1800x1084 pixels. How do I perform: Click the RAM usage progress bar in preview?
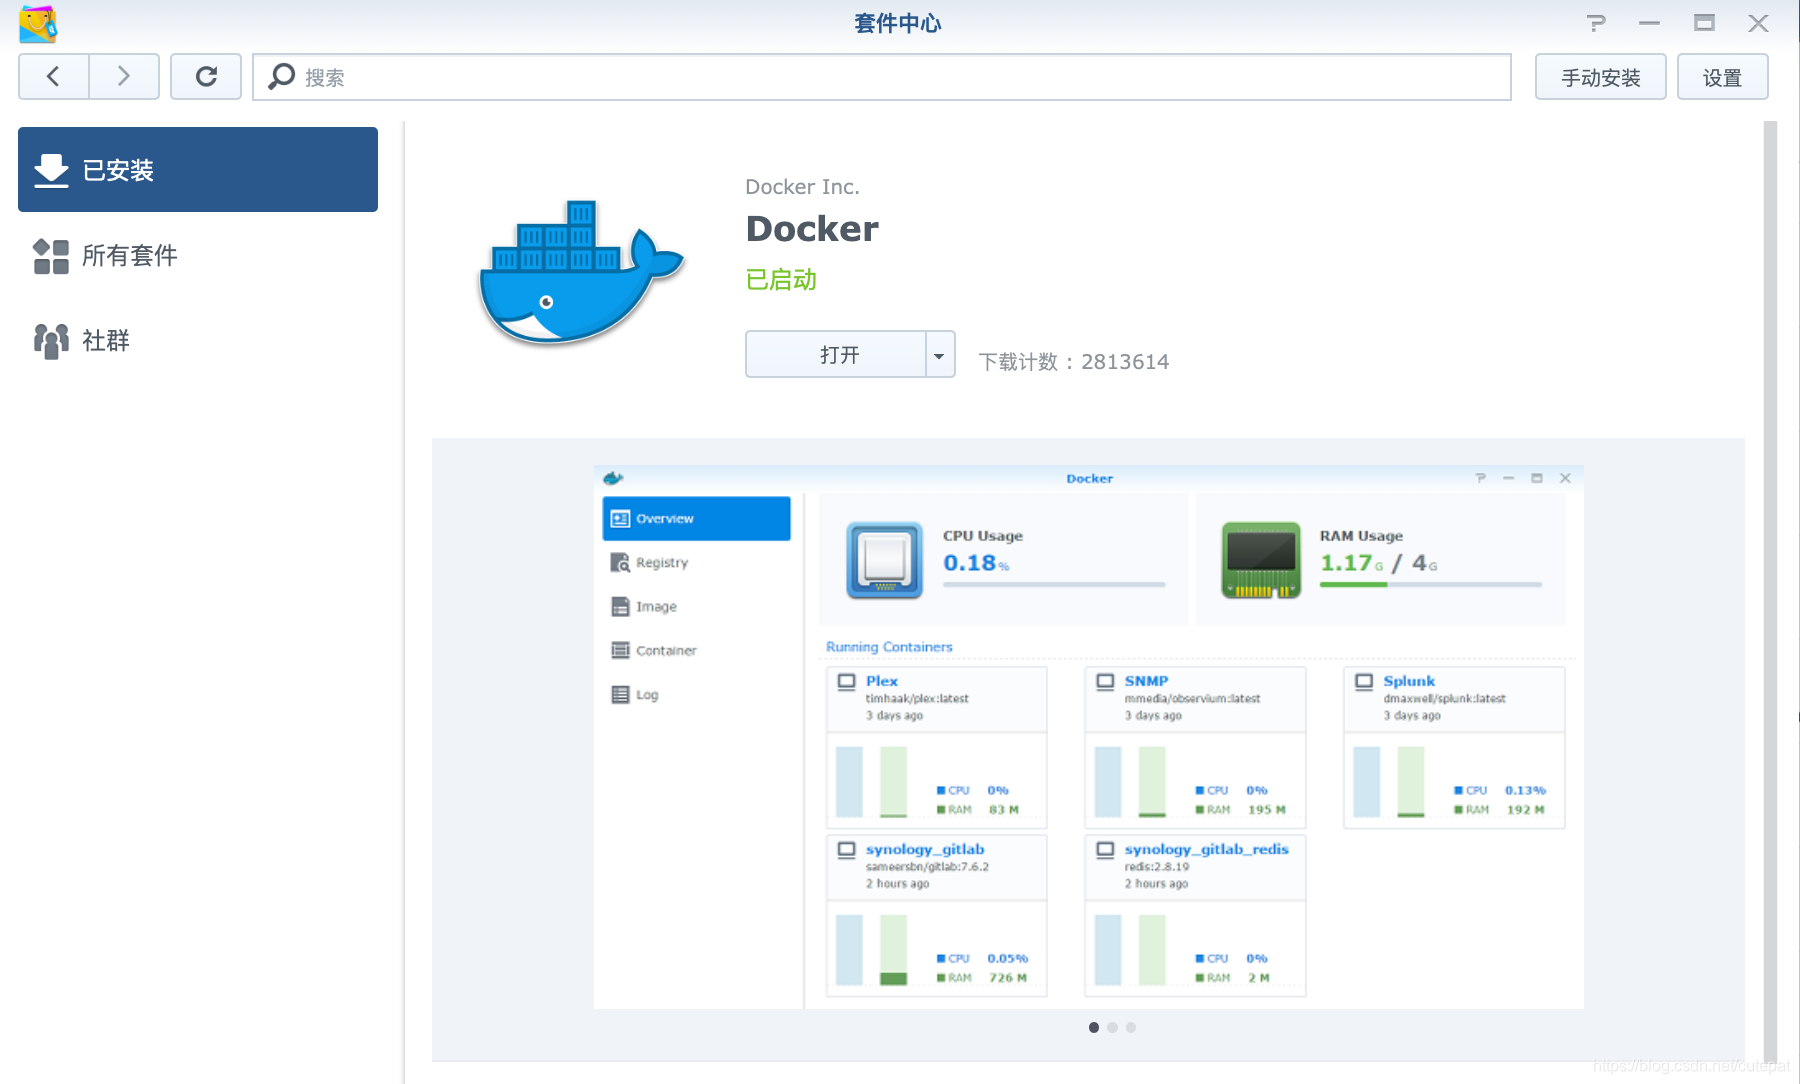tap(1430, 584)
